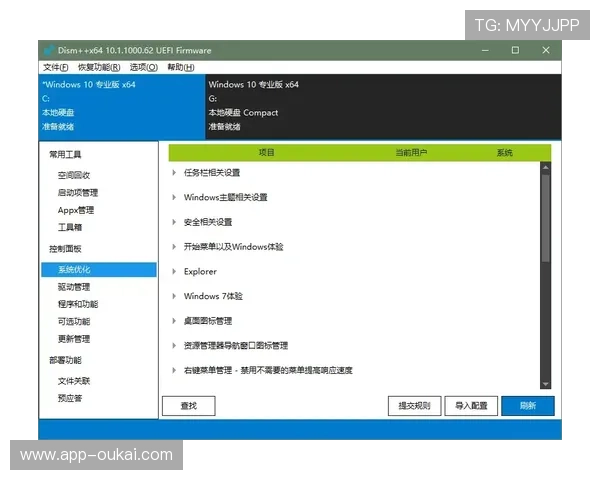Click the 桌面图标管理 row label
The width and height of the screenshot is (600, 480).
pos(208,321)
